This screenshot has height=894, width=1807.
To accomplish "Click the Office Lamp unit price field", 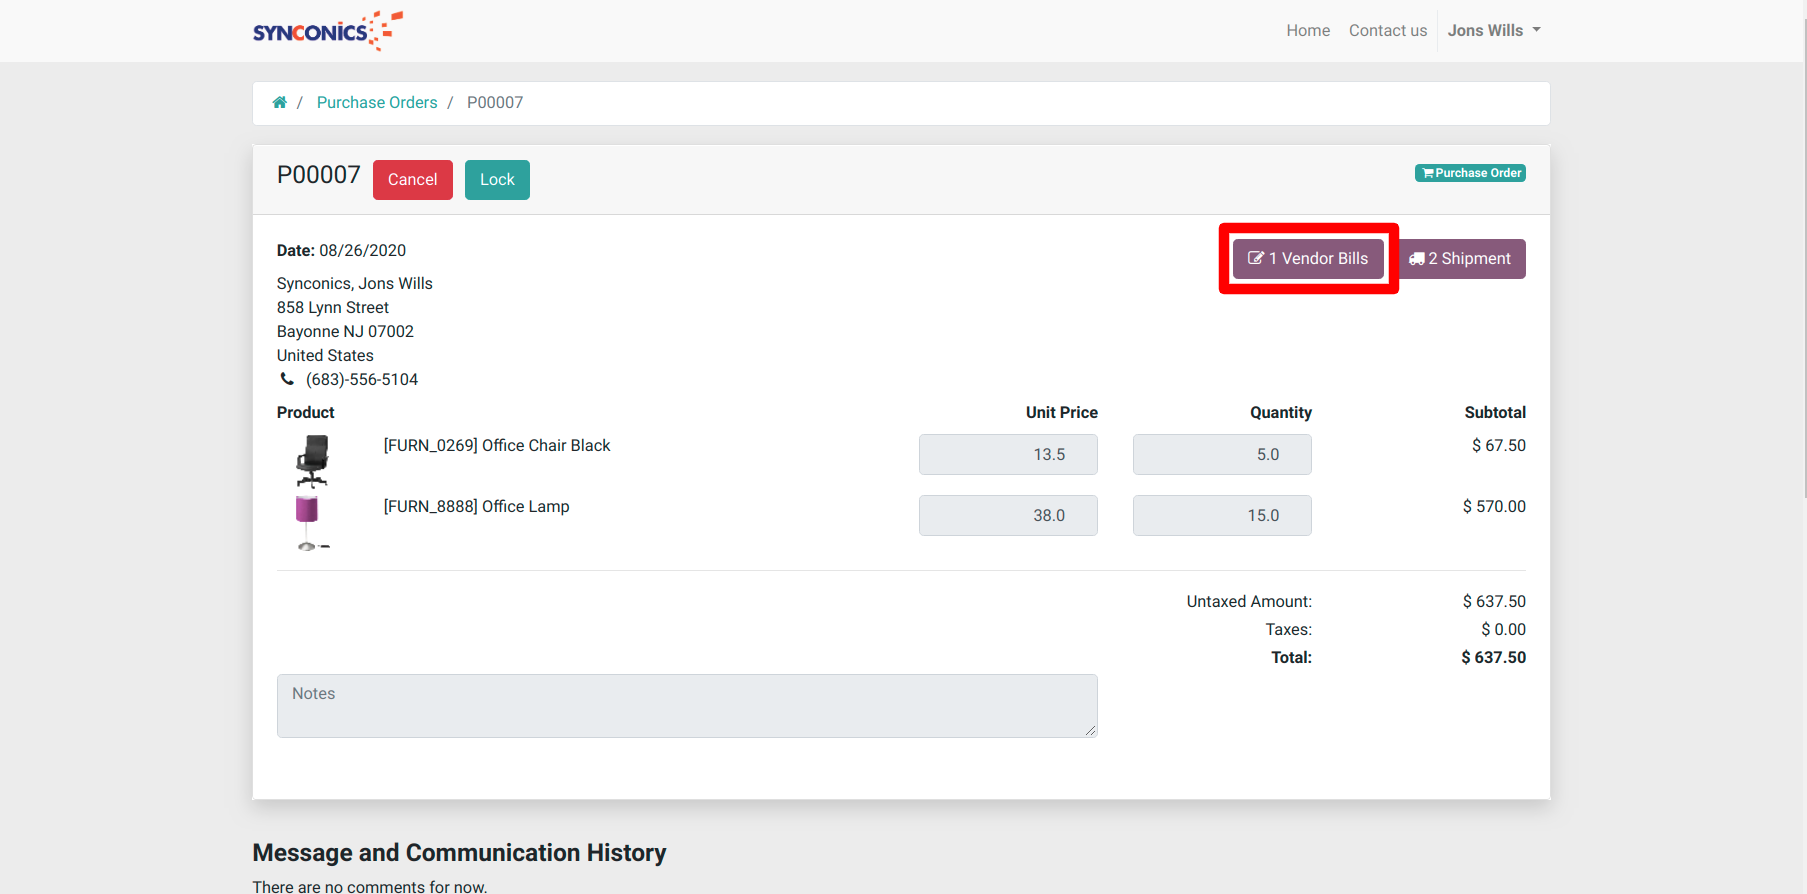I will (1008, 516).
